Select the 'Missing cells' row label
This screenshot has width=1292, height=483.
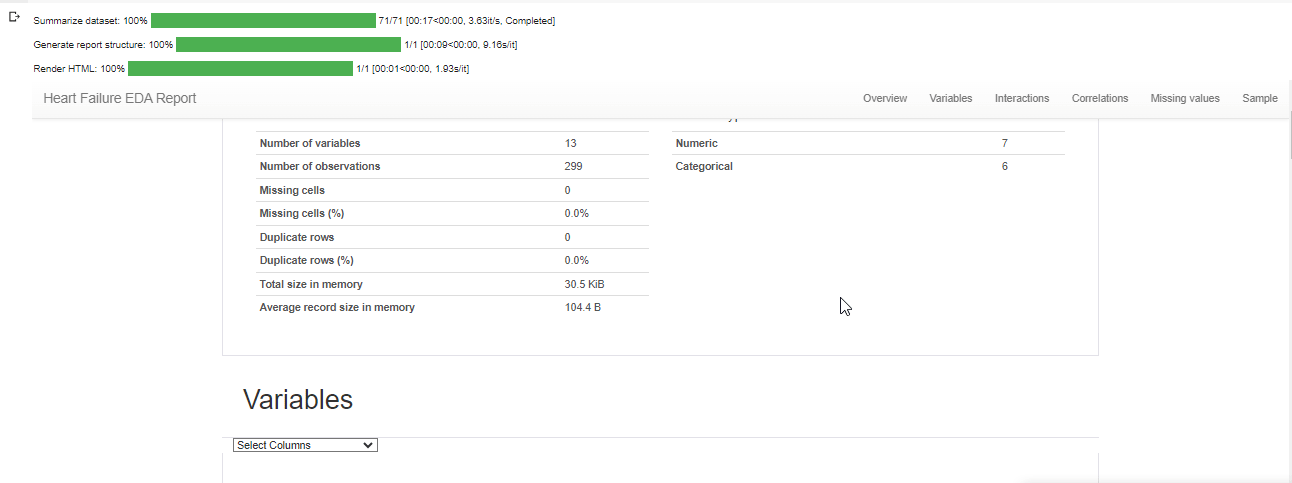[292, 190]
